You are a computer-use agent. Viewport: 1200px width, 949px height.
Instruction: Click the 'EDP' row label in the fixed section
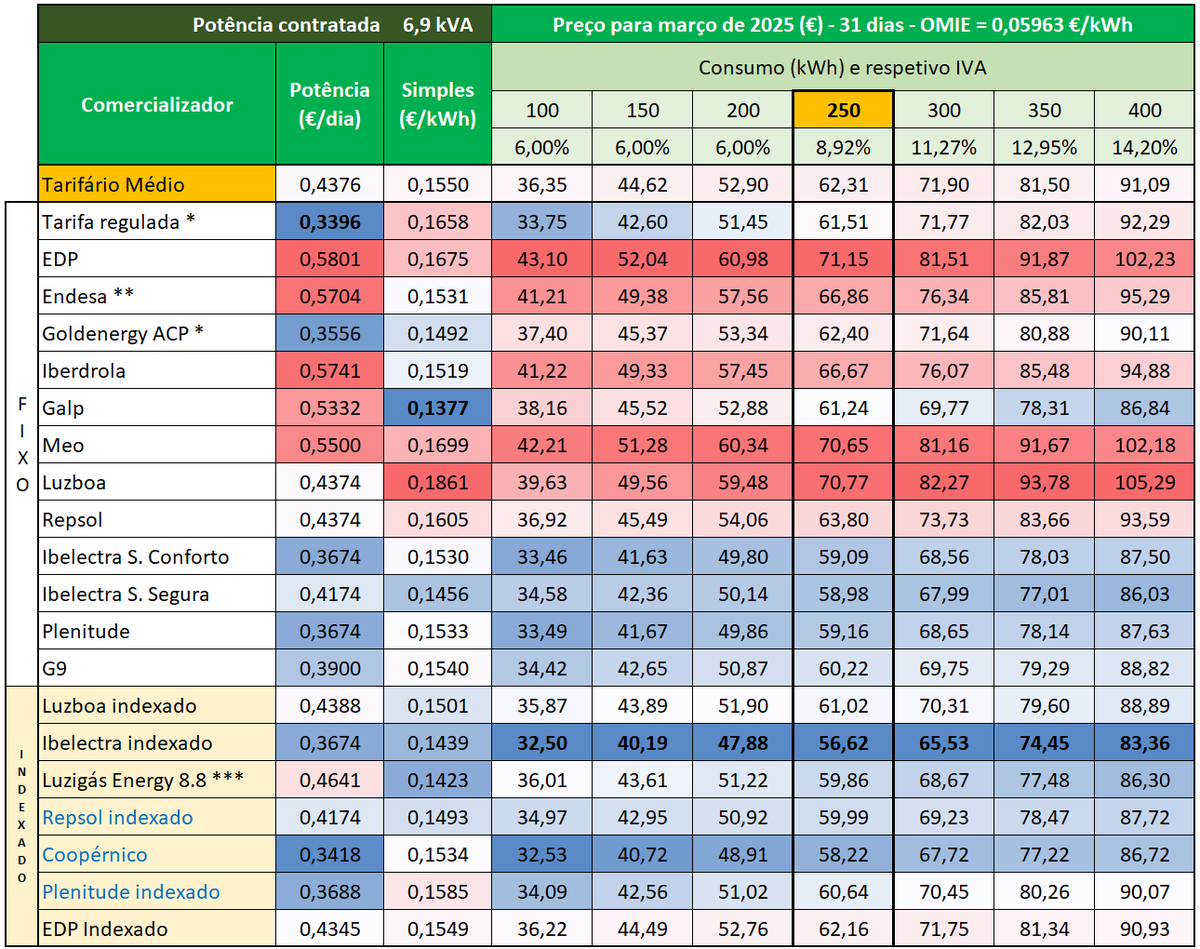(157, 258)
